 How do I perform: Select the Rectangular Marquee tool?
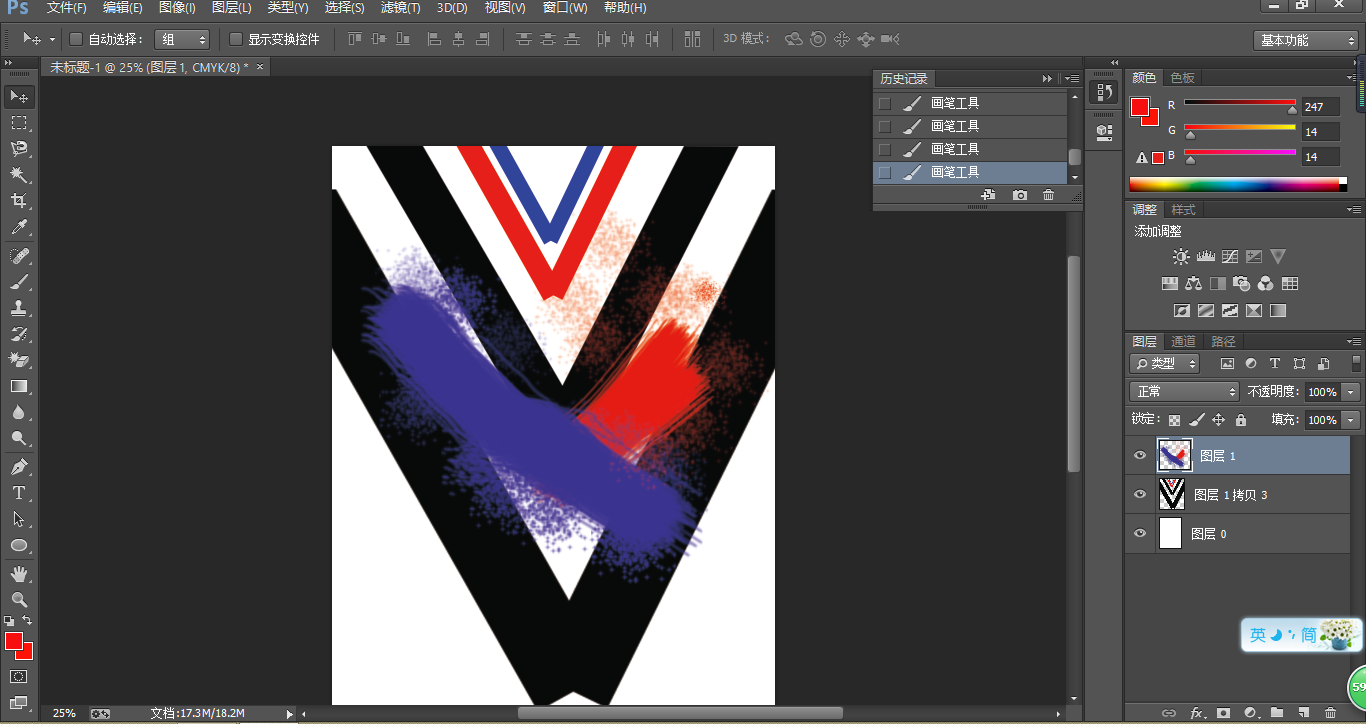pyautogui.click(x=19, y=123)
